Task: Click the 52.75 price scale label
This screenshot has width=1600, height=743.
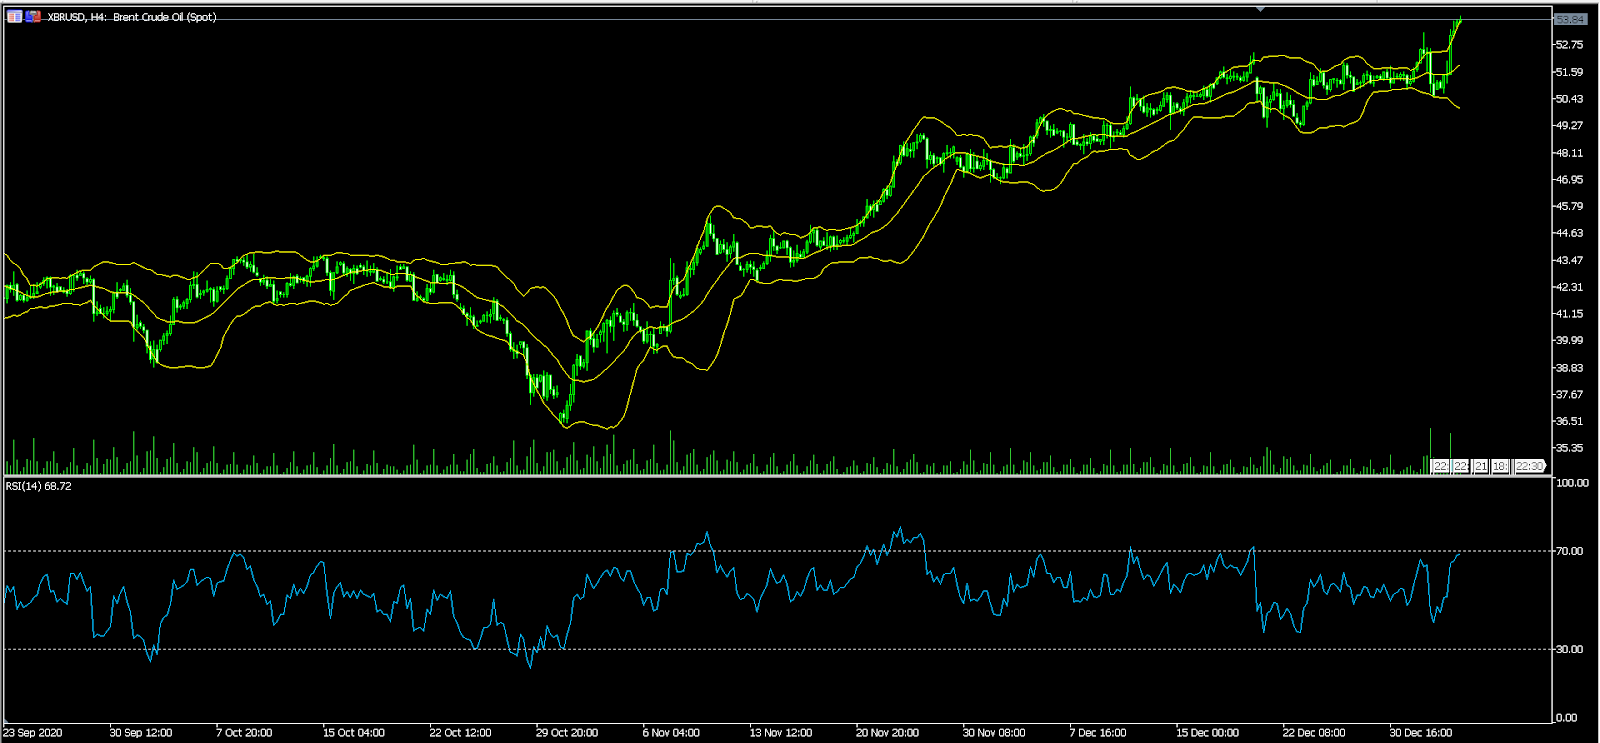Action: 1569,45
